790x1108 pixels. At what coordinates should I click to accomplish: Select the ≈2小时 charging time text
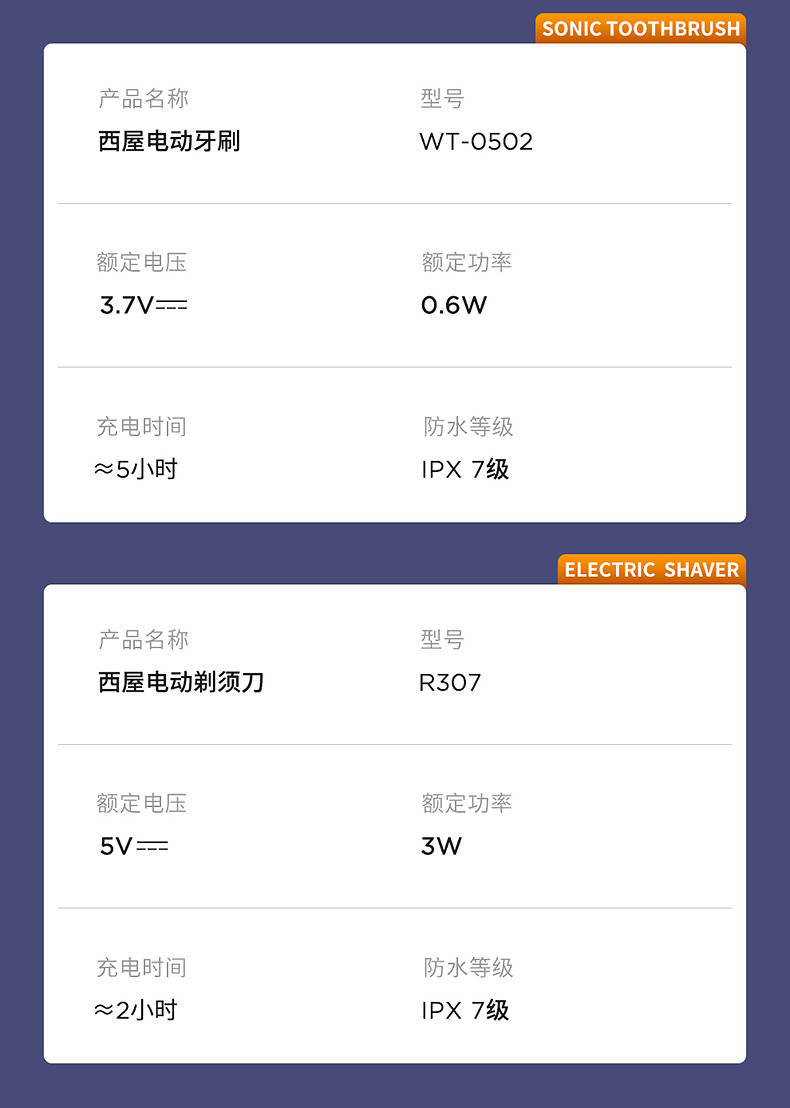pos(136,1010)
